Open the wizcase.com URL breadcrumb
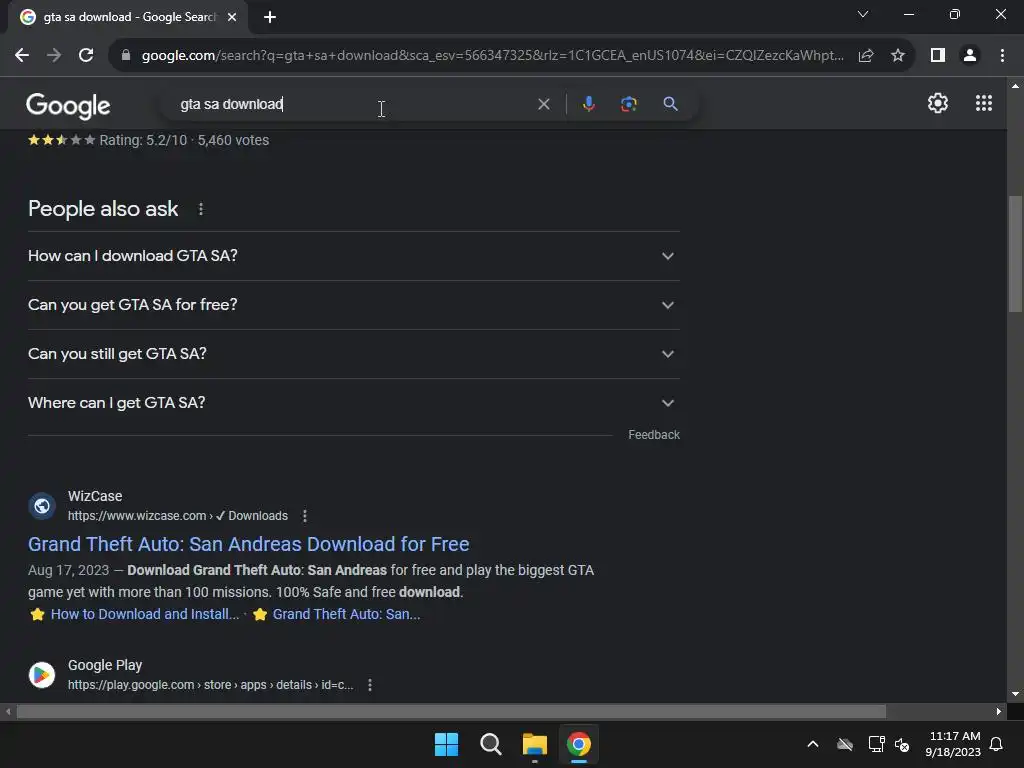The height and width of the screenshot is (768, 1024). 178,516
